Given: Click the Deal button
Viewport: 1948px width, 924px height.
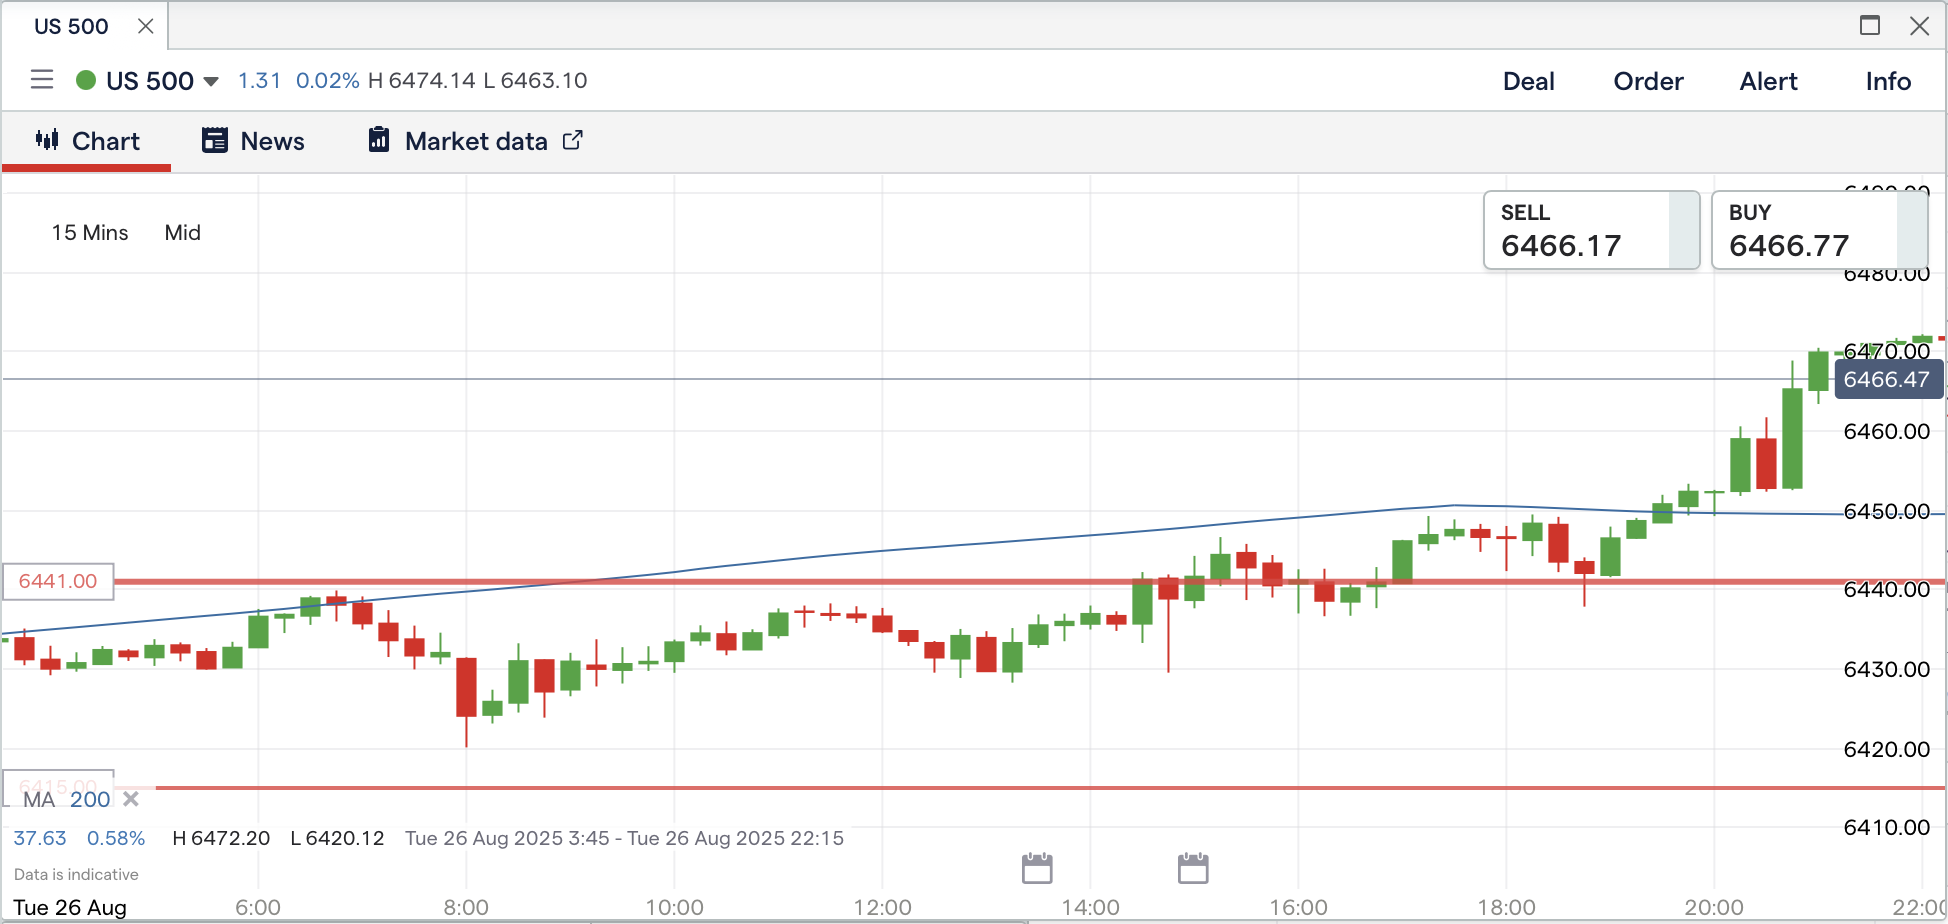Looking at the screenshot, I should [x=1528, y=81].
